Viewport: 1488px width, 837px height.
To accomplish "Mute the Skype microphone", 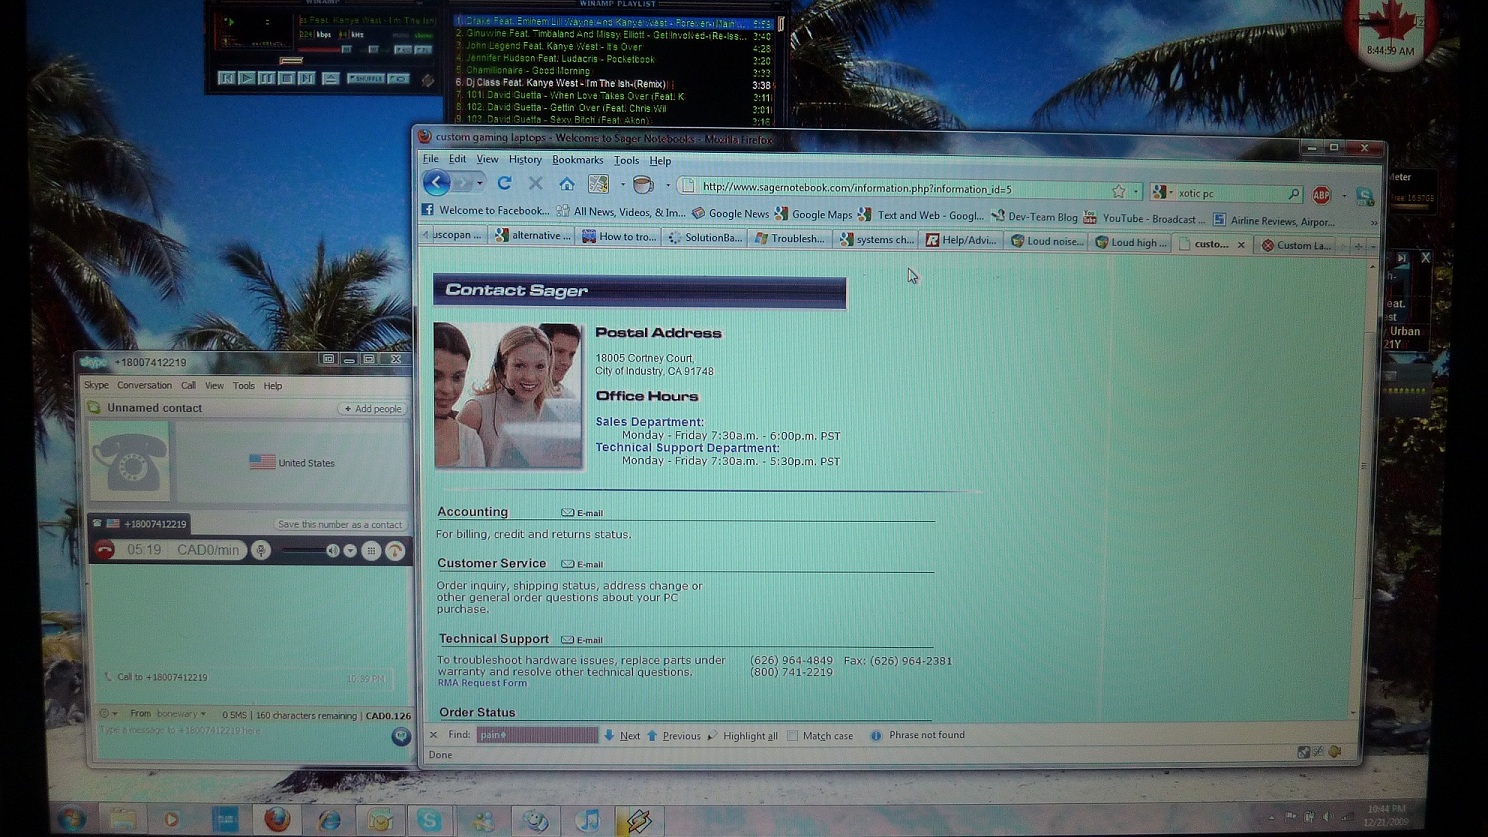I will 261,550.
